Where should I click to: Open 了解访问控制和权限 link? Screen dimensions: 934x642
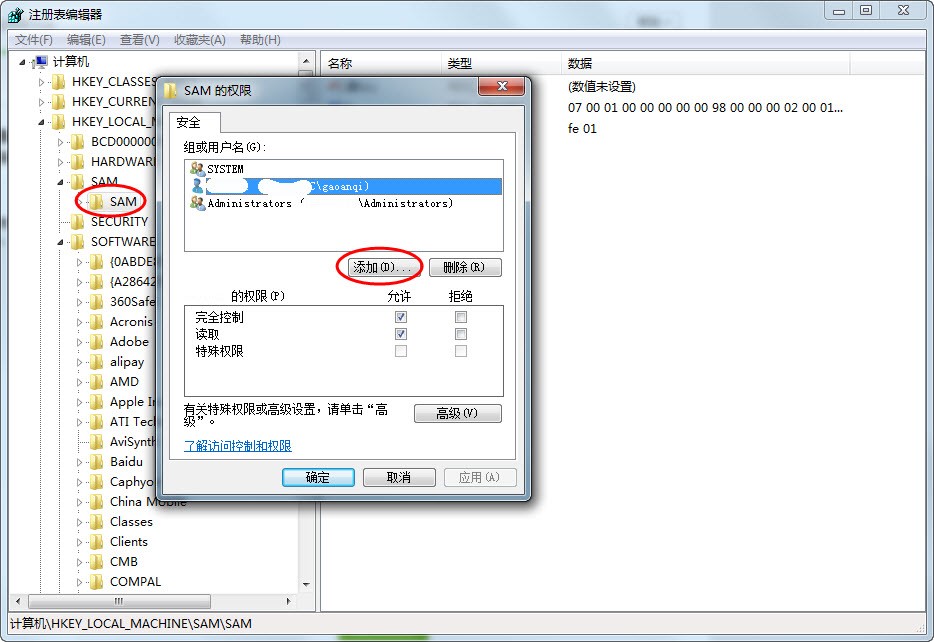pos(238,445)
